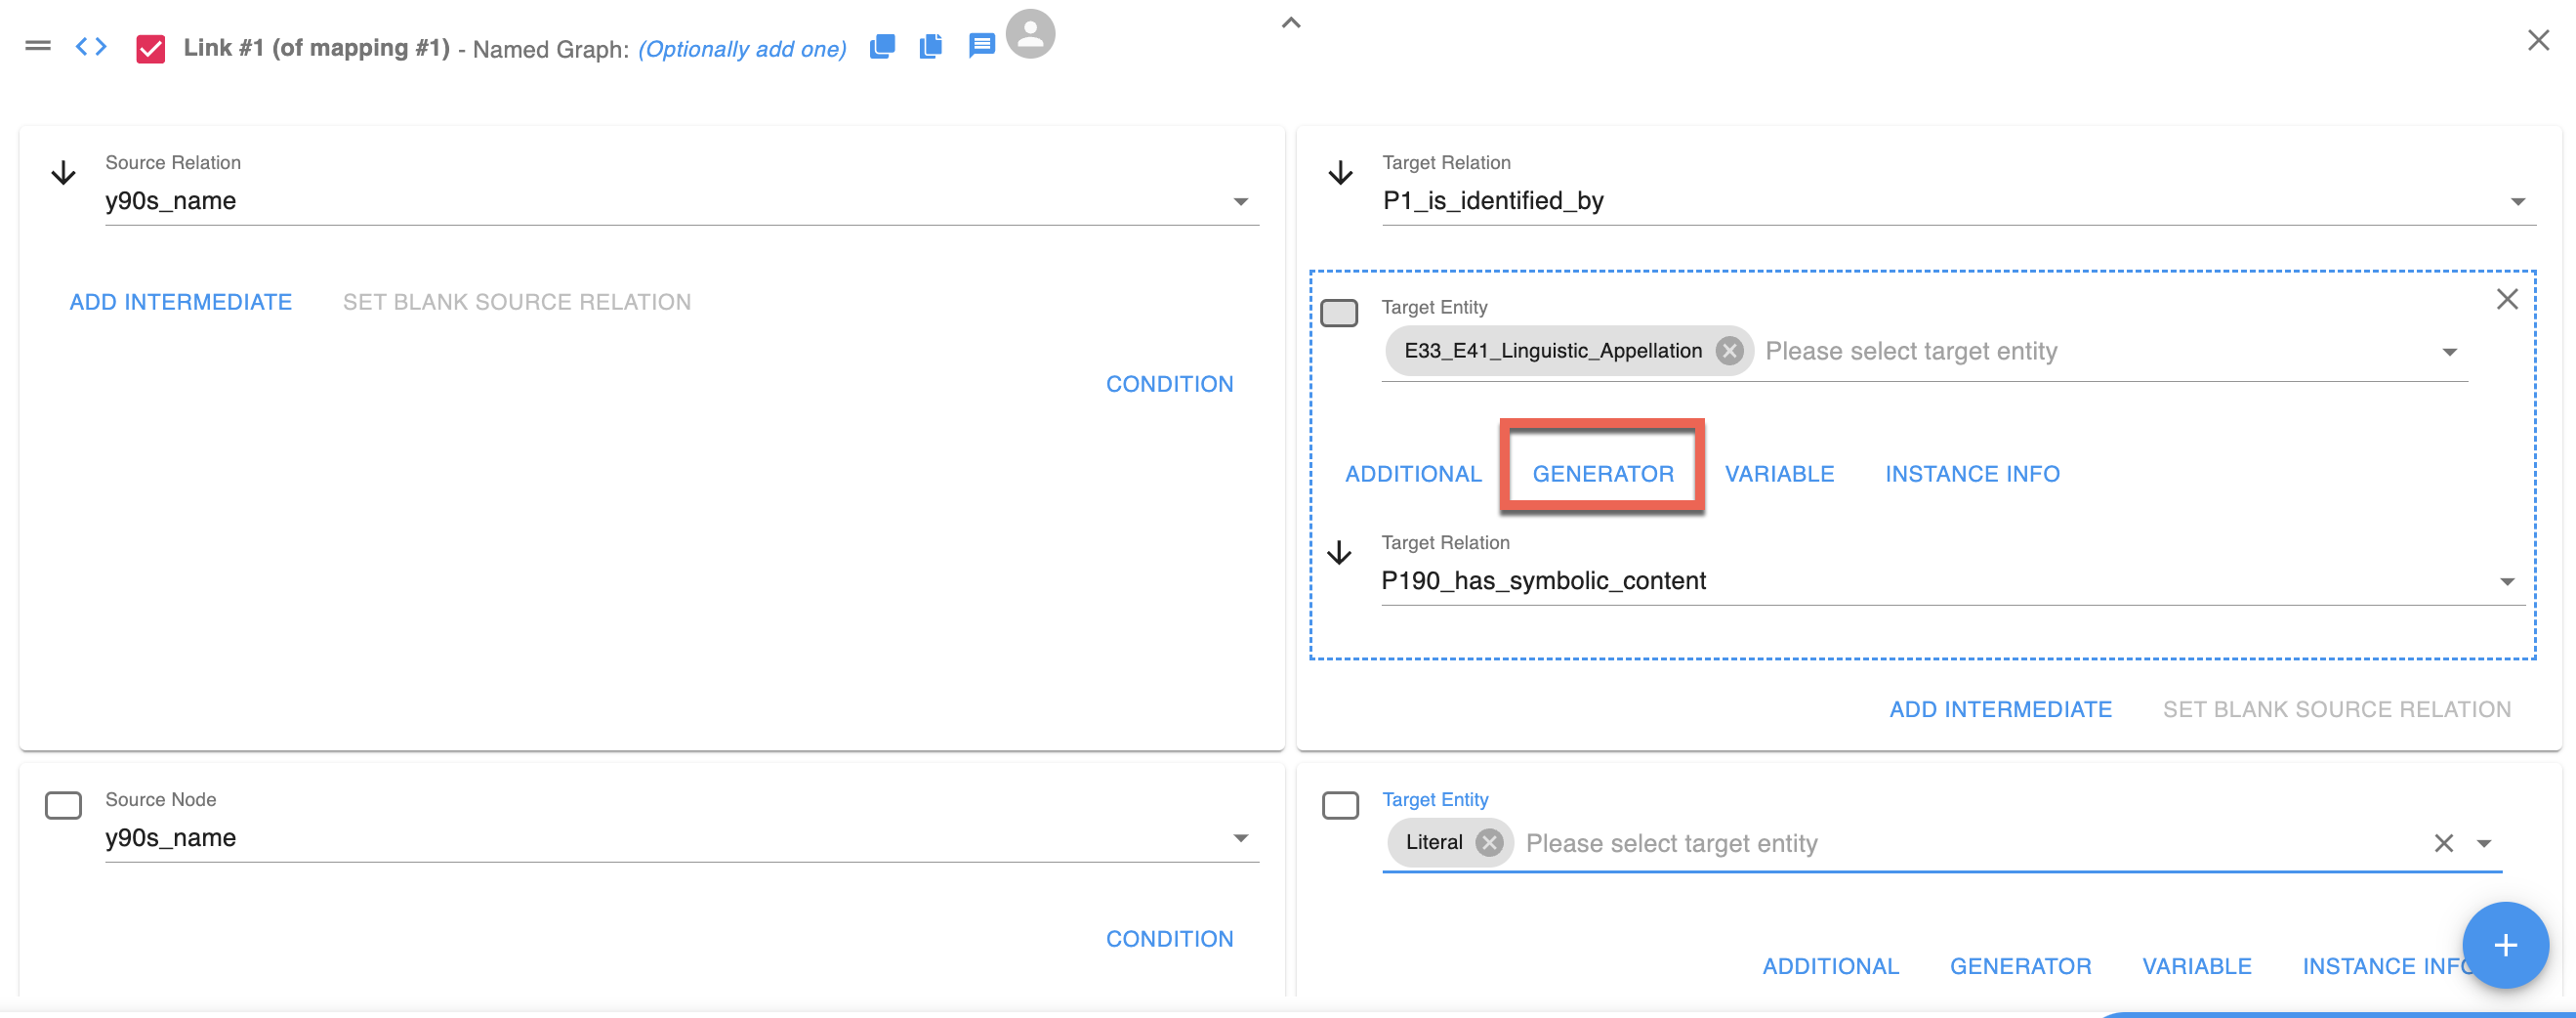Screen dimensions: 2576x1018
Task: Click the copy documents icon in link header
Action: (x=931, y=46)
